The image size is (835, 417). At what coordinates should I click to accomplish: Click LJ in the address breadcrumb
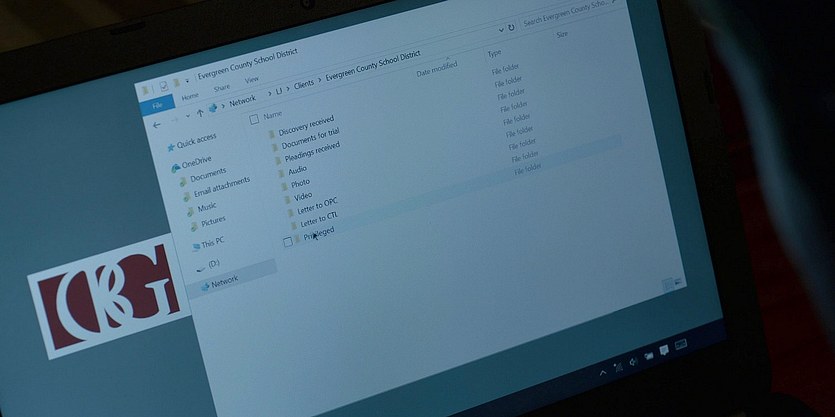[279, 92]
